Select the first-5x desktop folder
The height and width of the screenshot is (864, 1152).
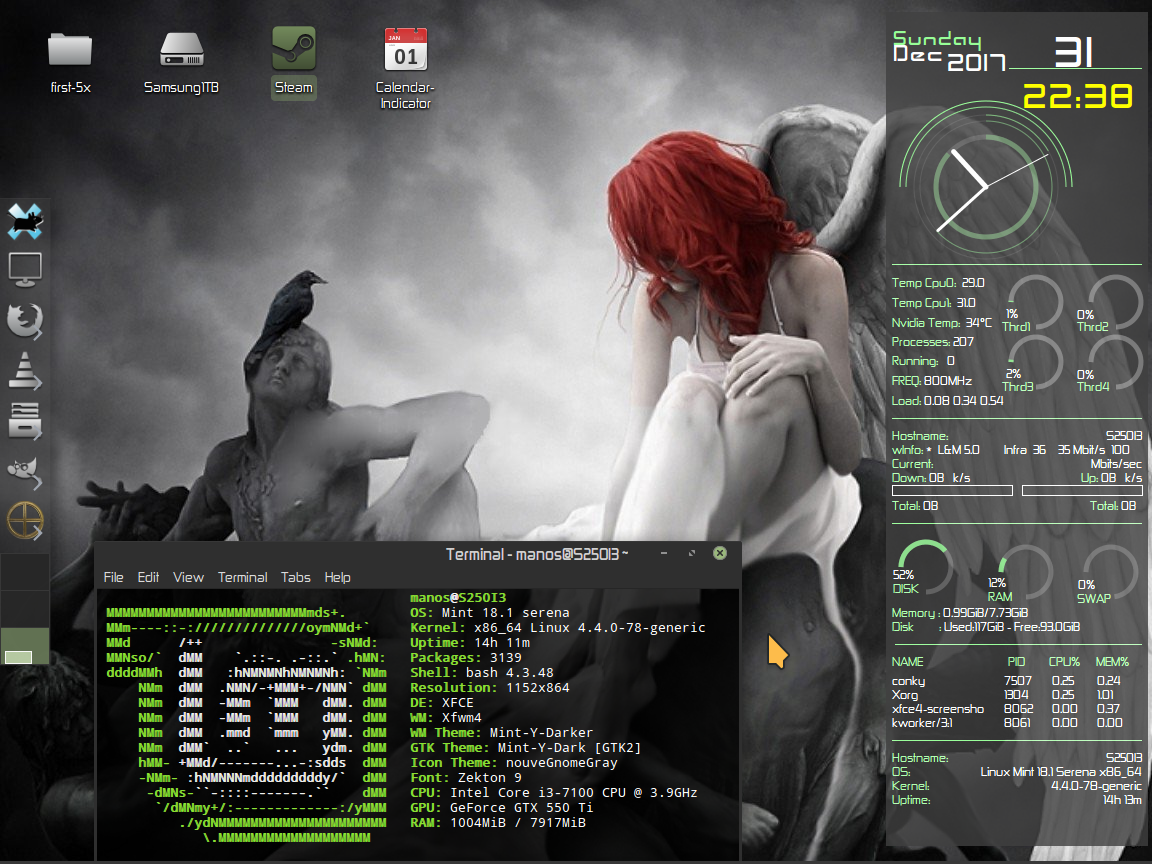[x=70, y=64]
